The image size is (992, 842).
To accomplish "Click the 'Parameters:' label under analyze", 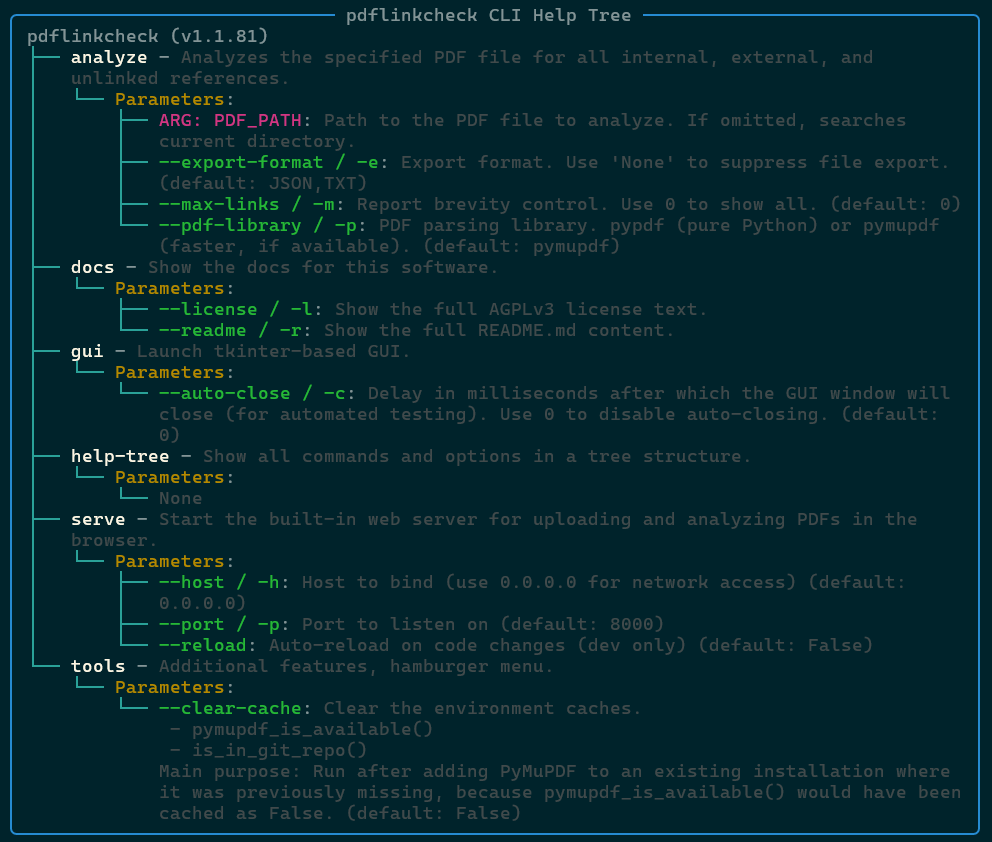I will click(174, 99).
